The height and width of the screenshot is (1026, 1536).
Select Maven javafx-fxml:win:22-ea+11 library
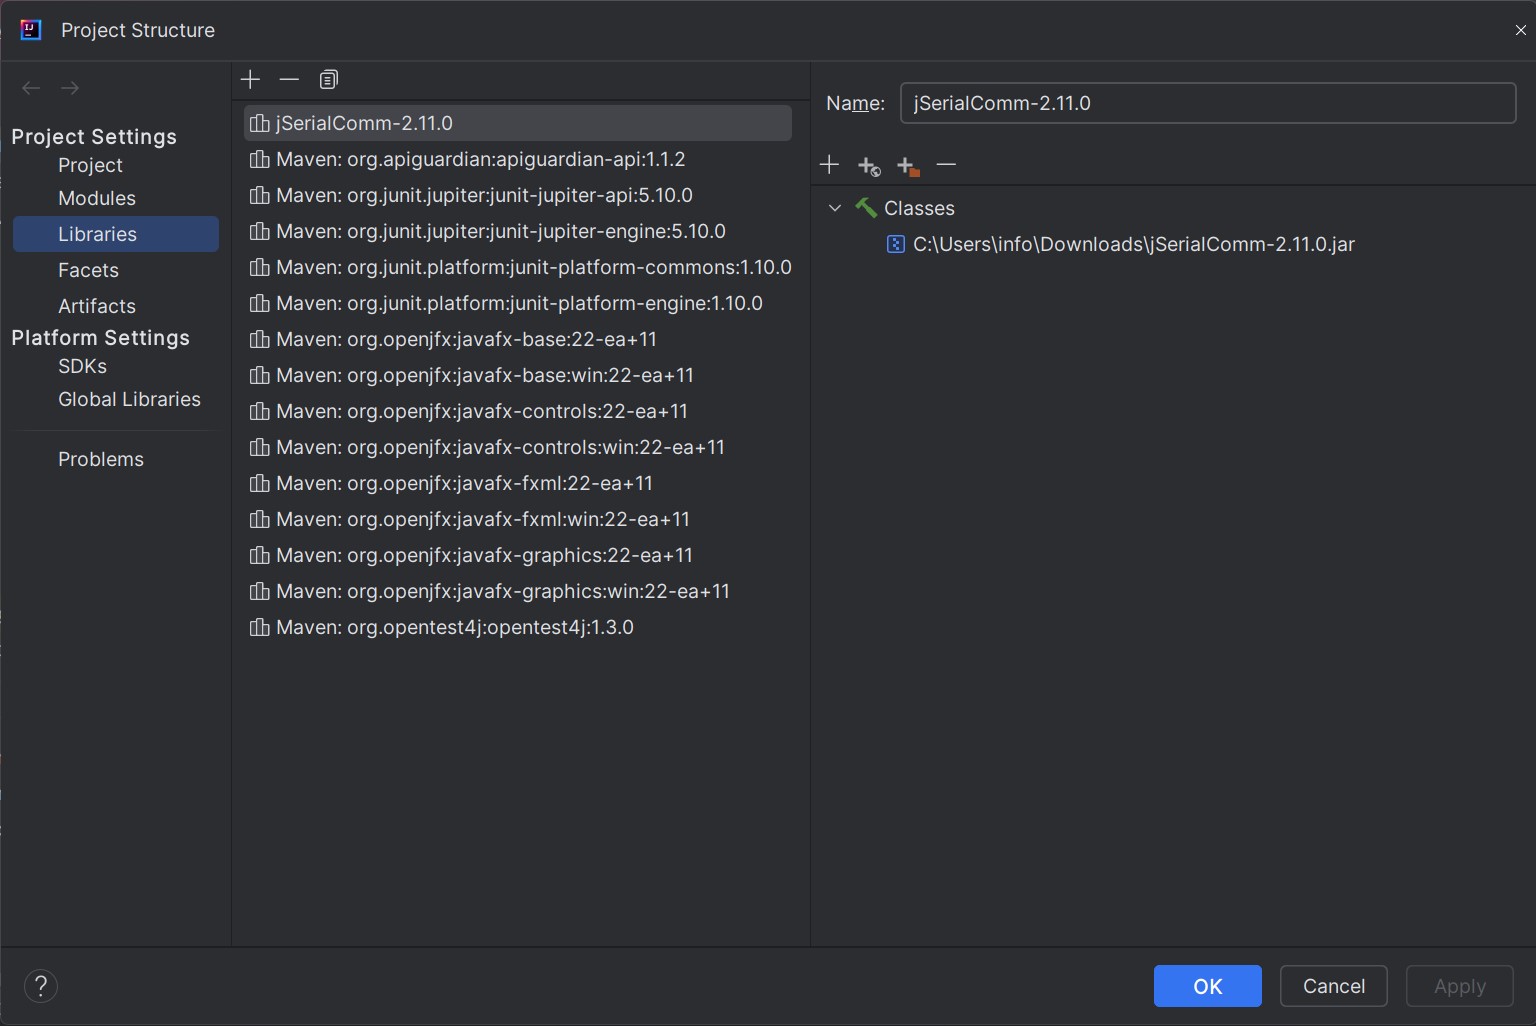tap(482, 519)
